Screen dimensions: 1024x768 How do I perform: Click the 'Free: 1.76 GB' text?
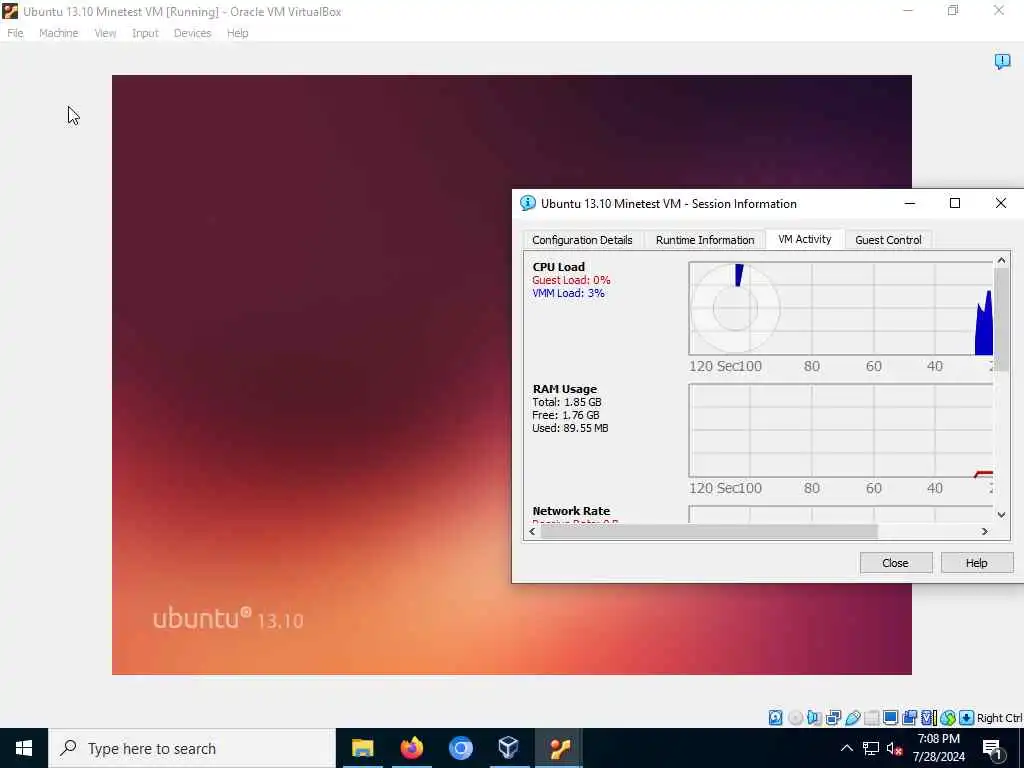tap(566, 415)
